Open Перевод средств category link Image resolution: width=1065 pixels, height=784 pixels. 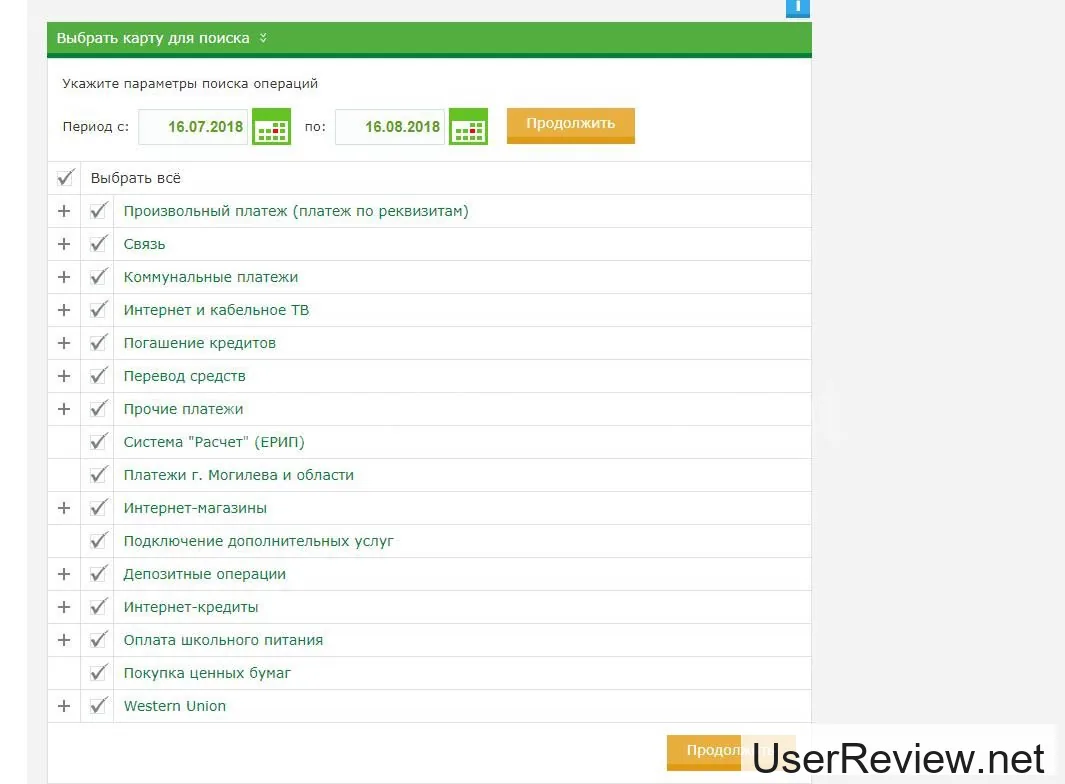pos(184,376)
